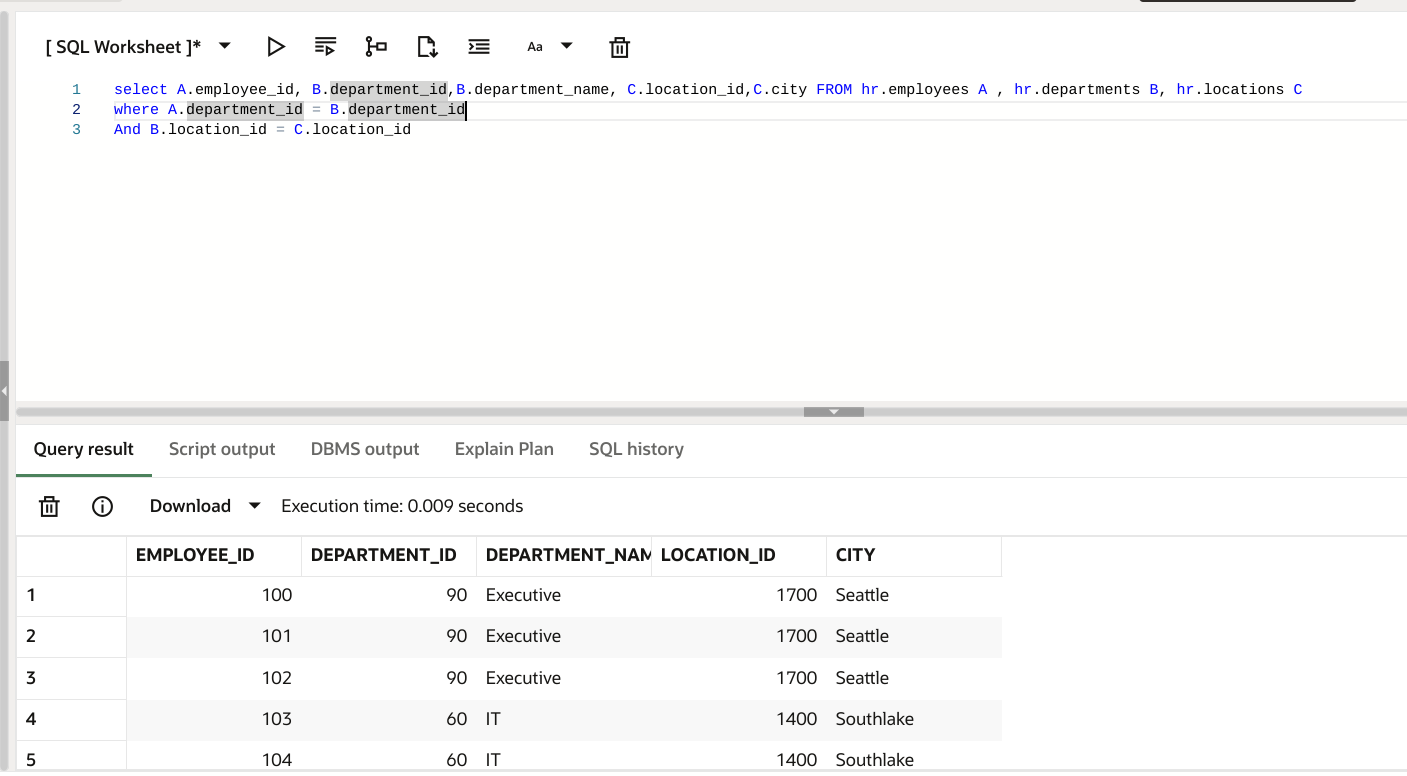
Task: Select the cell with employee ID 101
Action: (x=214, y=636)
